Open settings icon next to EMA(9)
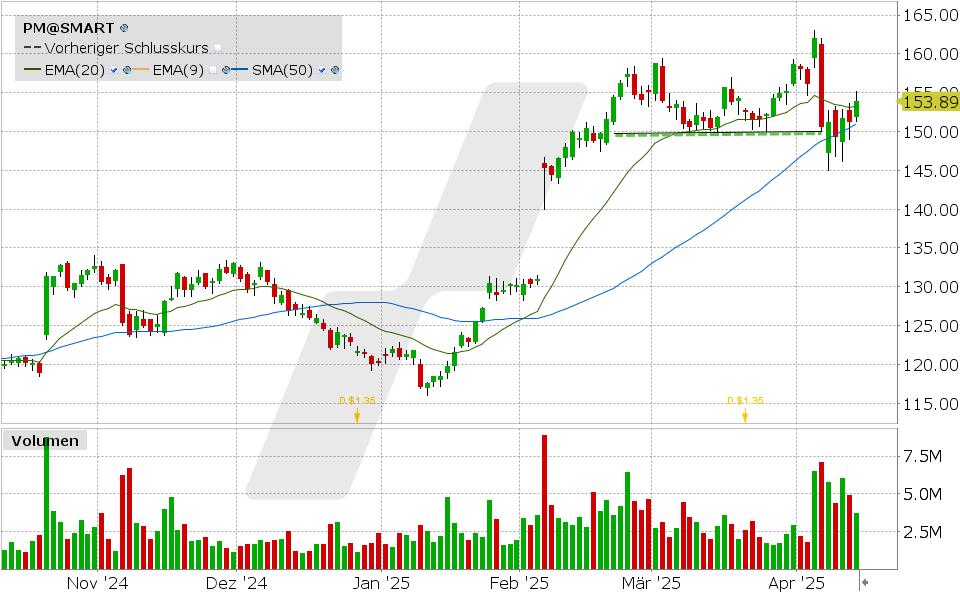The image size is (960, 600). [x=226, y=70]
